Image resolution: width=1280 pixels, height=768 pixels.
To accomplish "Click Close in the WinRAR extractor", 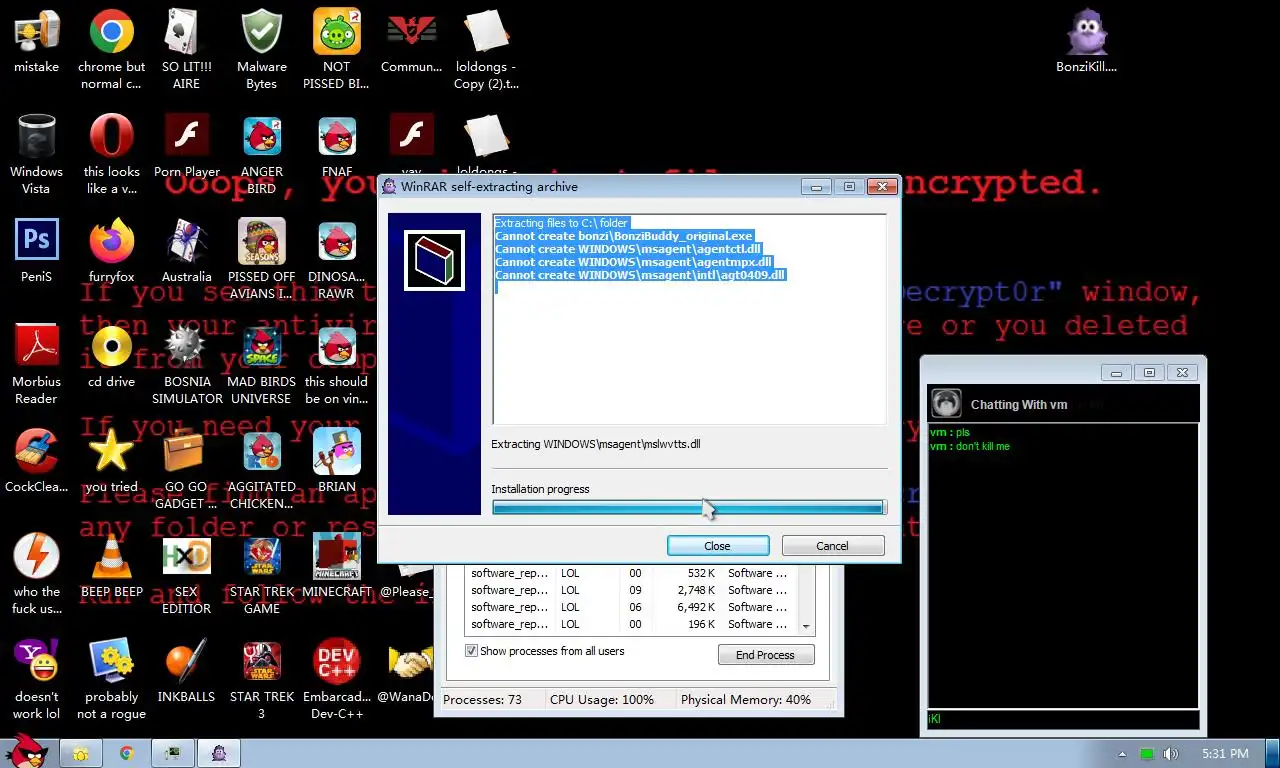I will [x=718, y=546].
